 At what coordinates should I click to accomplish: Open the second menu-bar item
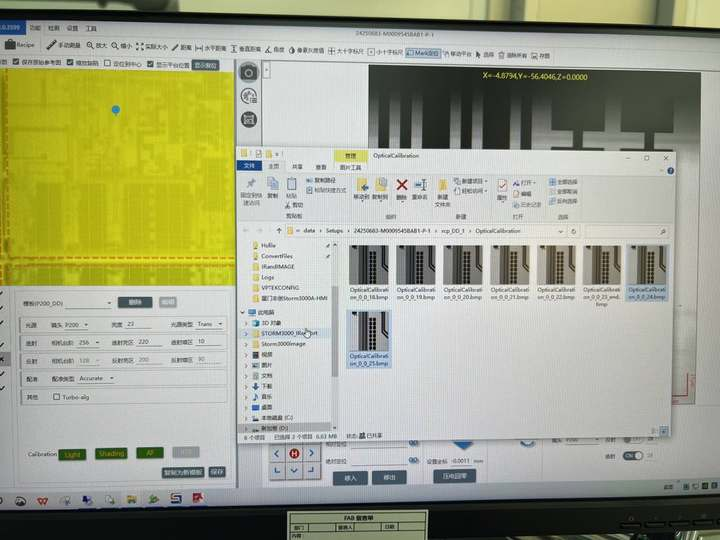pos(54,28)
